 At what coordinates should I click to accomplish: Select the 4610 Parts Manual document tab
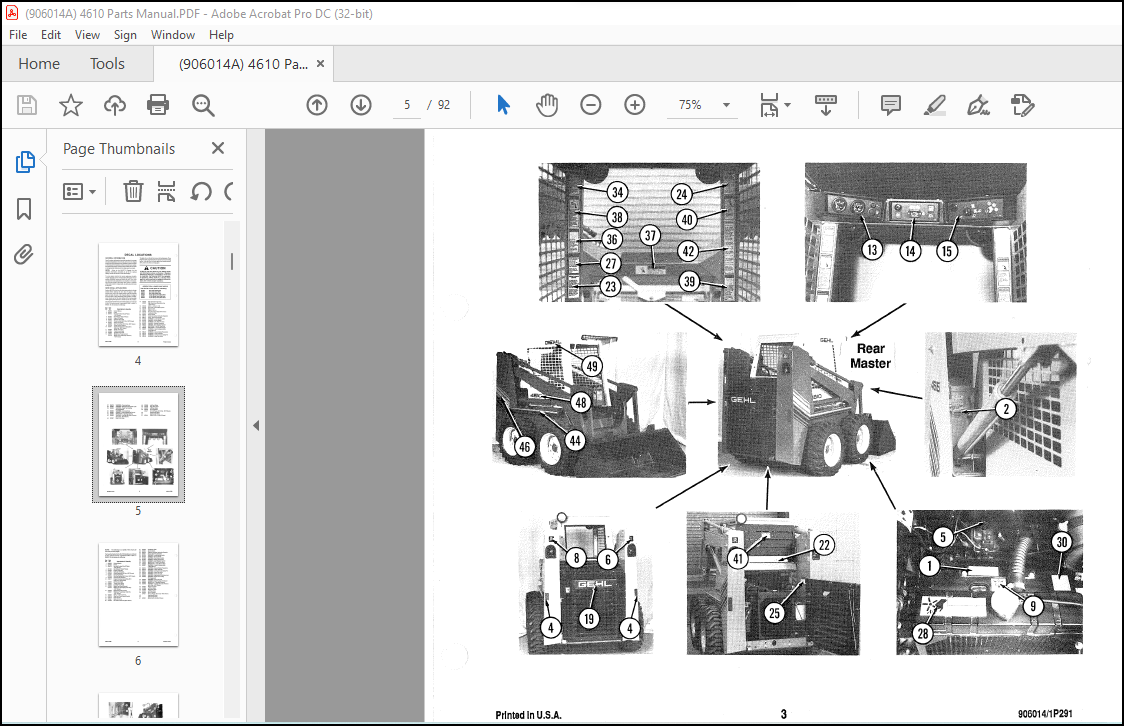pos(243,65)
